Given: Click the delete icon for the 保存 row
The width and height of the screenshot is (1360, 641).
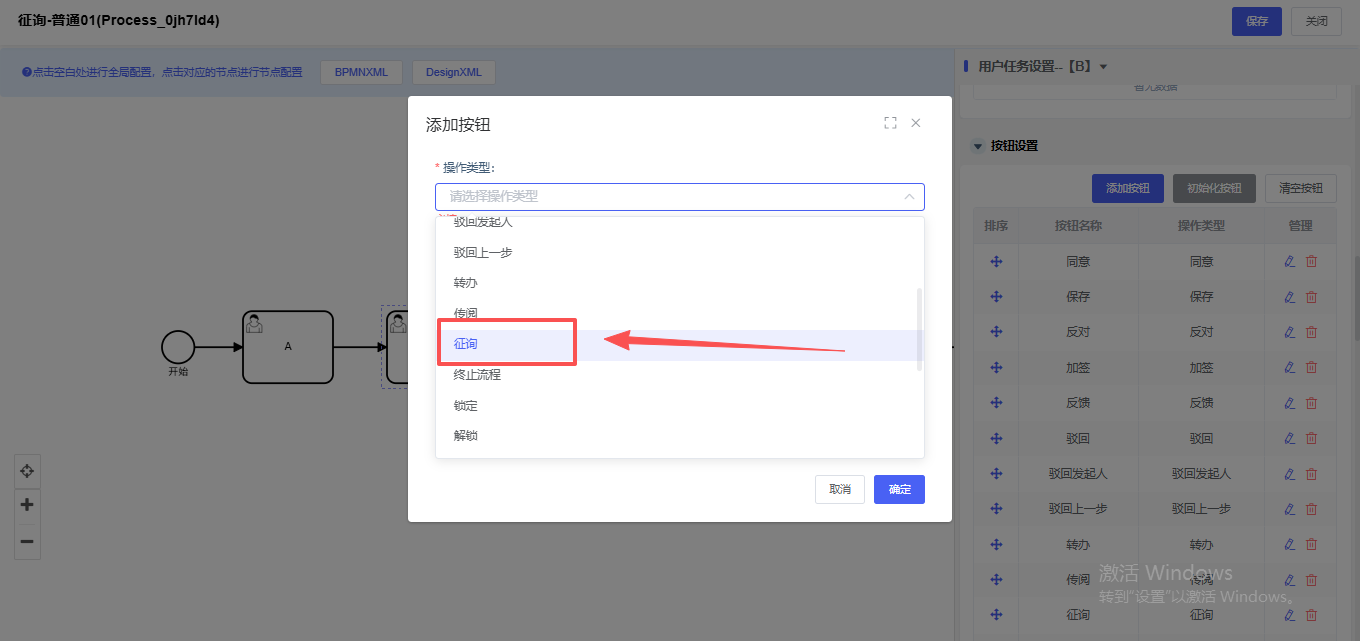Looking at the screenshot, I should [x=1311, y=297].
